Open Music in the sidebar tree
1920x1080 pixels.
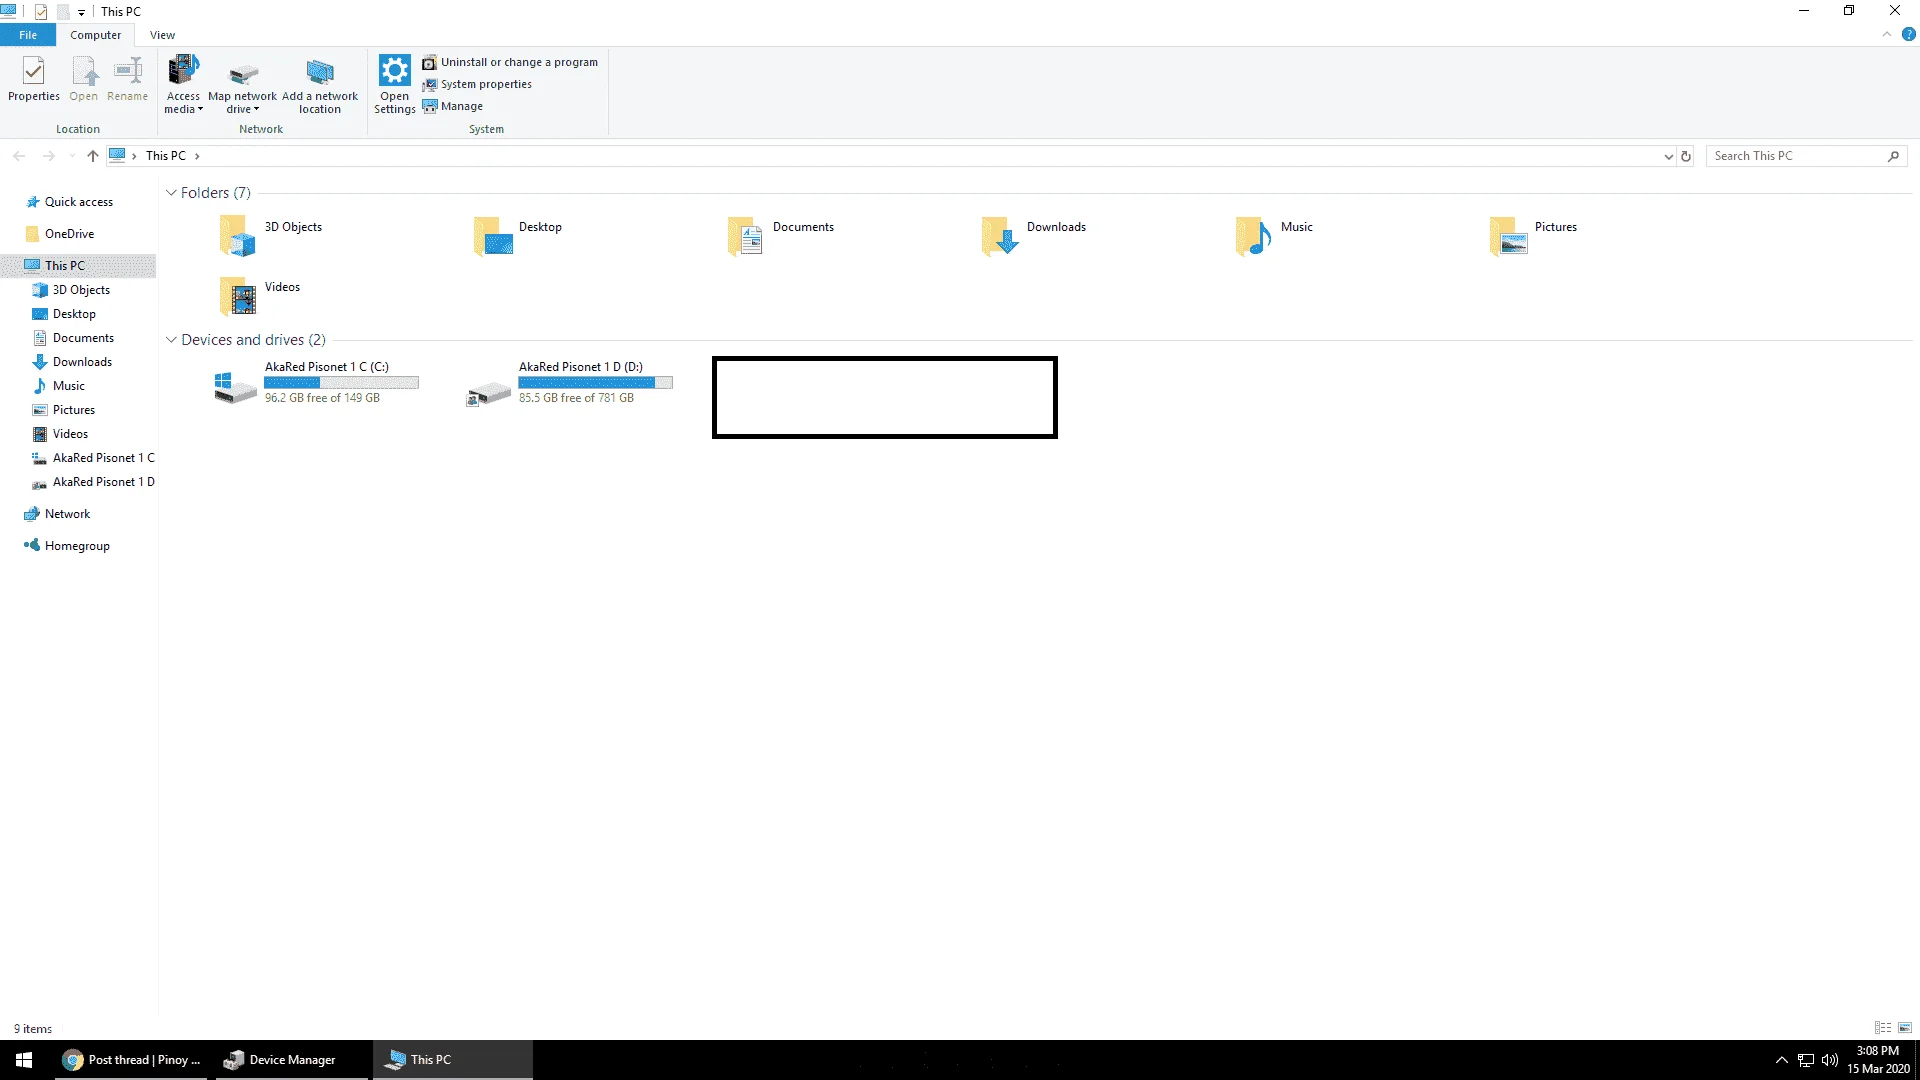pos(69,386)
